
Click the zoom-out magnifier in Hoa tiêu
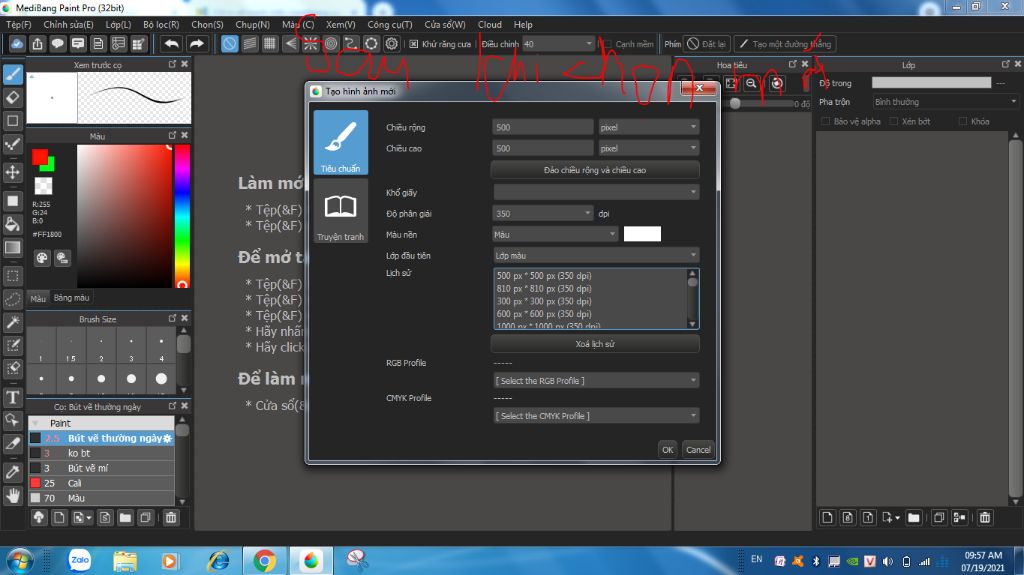tap(751, 83)
